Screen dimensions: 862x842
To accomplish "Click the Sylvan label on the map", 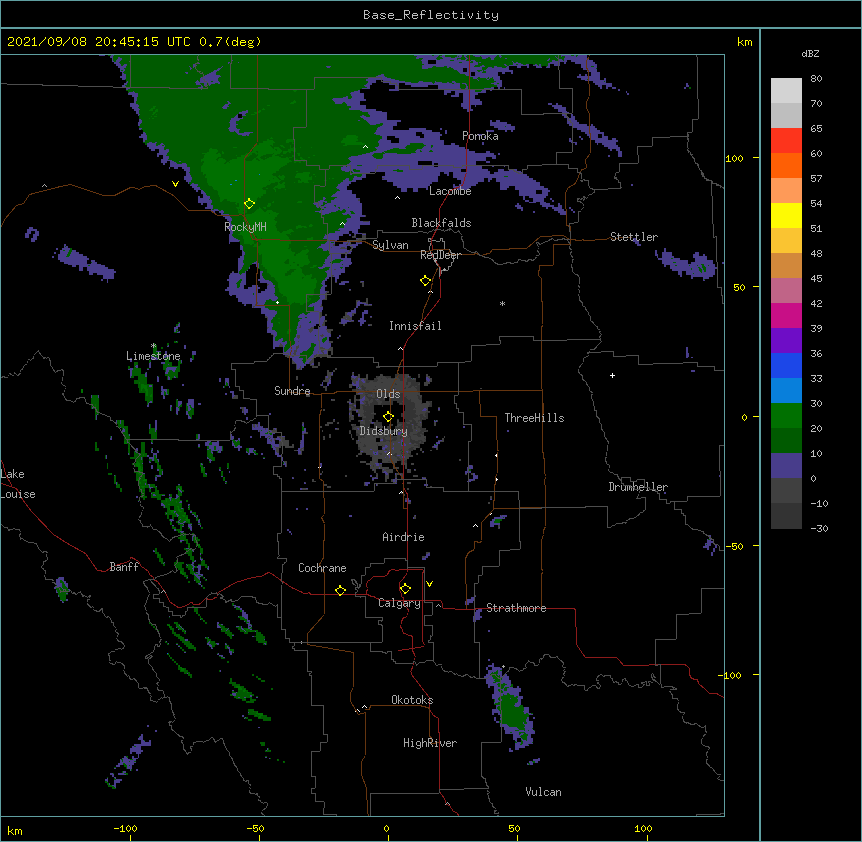I will point(390,245).
